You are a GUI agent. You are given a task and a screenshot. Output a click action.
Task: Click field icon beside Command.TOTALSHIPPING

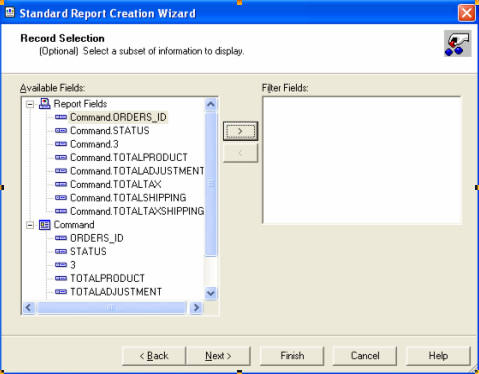(x=61, y=198)
